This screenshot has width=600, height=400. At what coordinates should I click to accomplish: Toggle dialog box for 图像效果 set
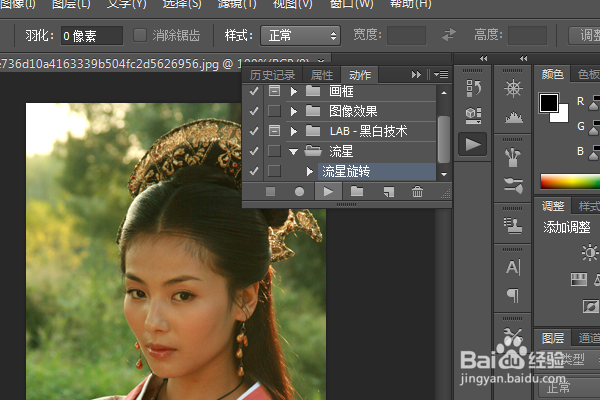[274, 111]
